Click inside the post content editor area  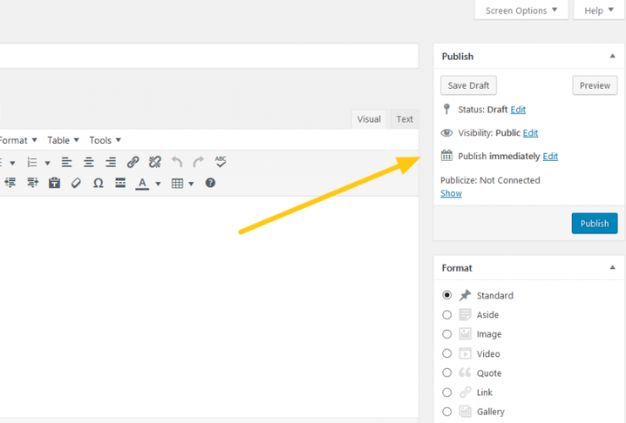coord(209,307)
